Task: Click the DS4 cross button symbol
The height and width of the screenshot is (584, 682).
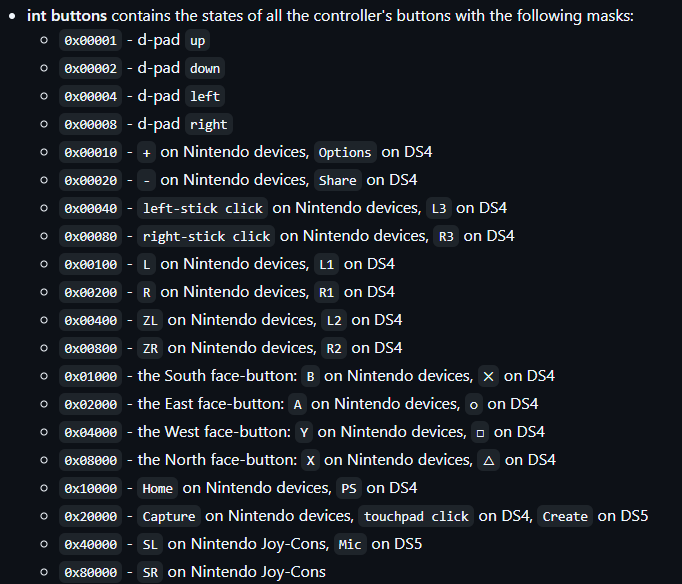Action: click(x=488, y=376)
